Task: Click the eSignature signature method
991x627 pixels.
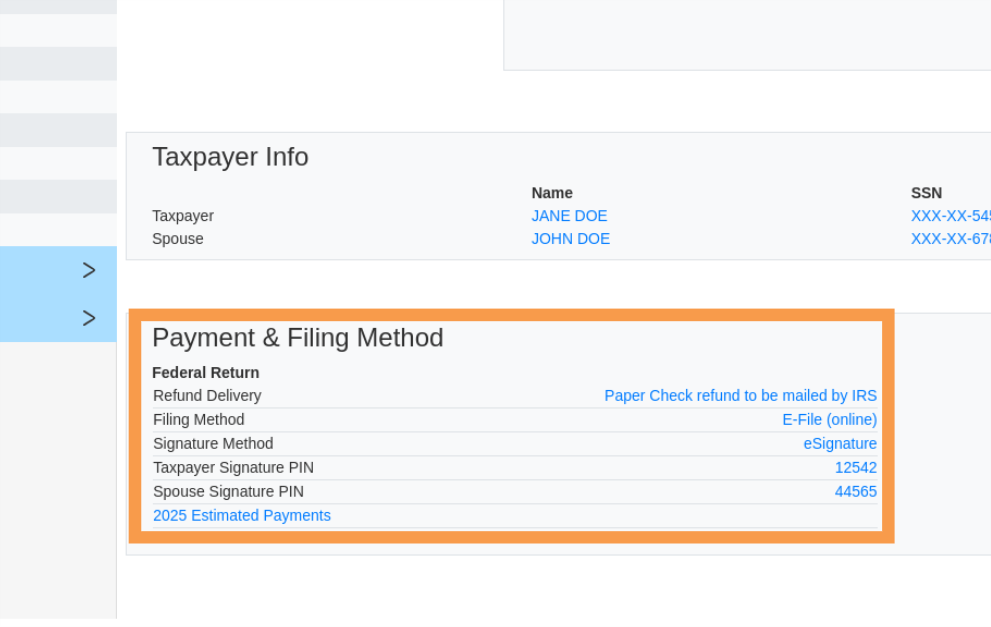Action: (x=840, y=443)
